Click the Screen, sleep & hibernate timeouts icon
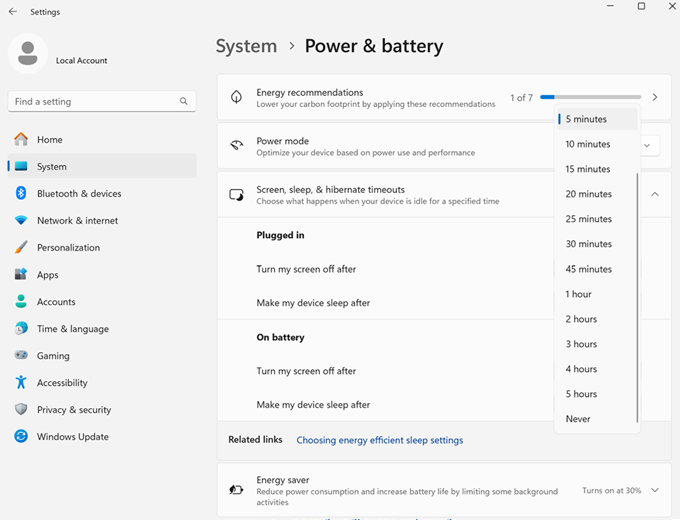 pyautogui.click(x=236, y=195)
